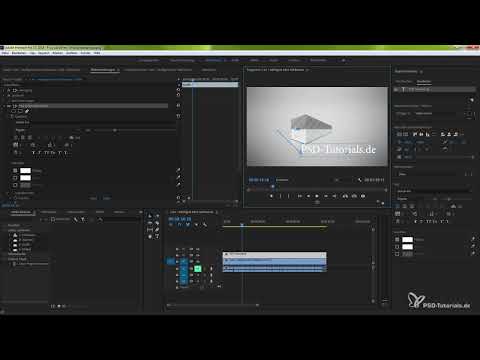
Task: Switch to Durchsuchen tab in Essential Graphics
Action: tap(404, 81)
